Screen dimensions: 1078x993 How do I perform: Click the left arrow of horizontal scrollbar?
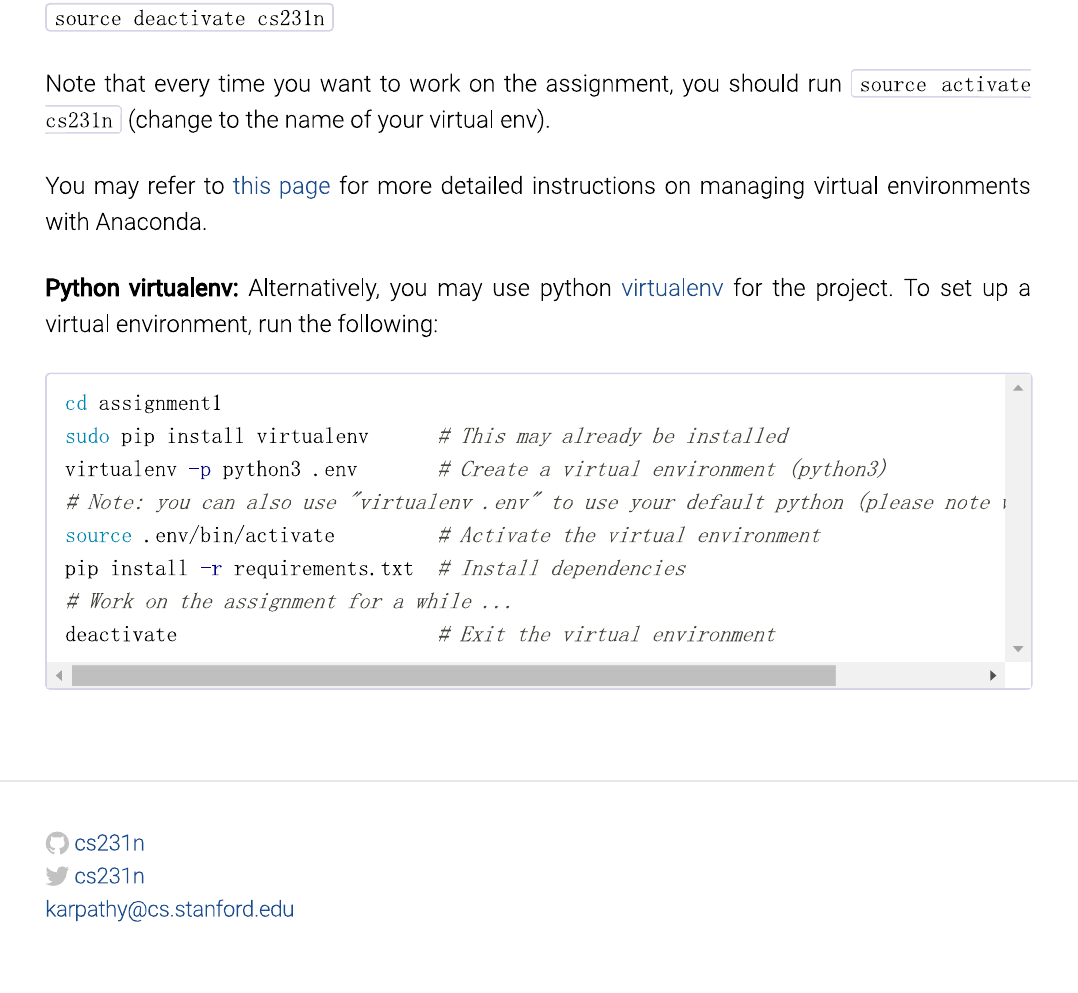59,676
